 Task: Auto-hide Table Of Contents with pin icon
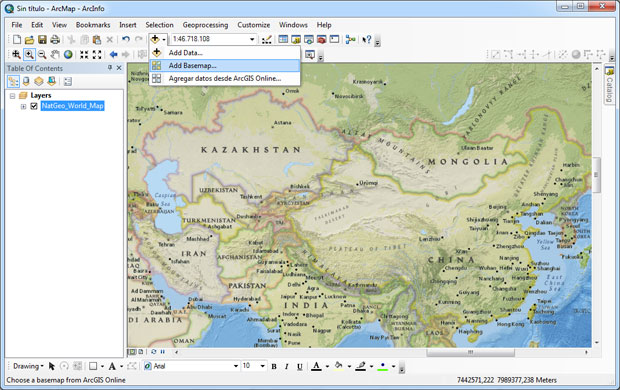pyautogui.click(x=110, y=68)
